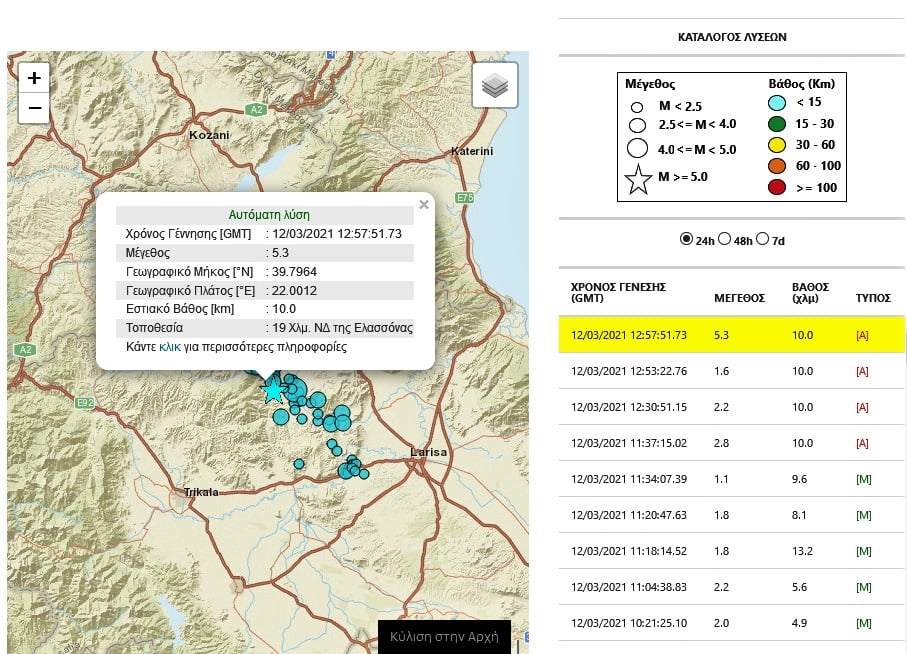Click the 11:37:15.02 magnitude 2.8 event

pos(731,443)
